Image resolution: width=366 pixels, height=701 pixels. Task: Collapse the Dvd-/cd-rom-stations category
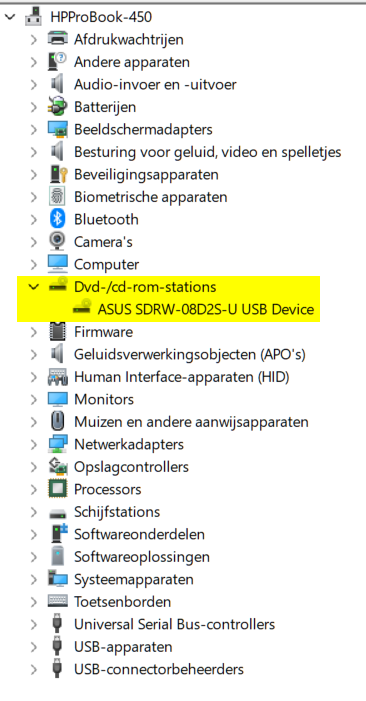(x=34, y=287)
